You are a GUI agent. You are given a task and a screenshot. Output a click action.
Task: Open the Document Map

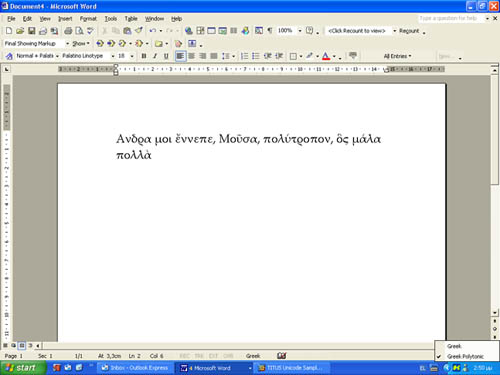pyautogui.click(x=259, y=31)
